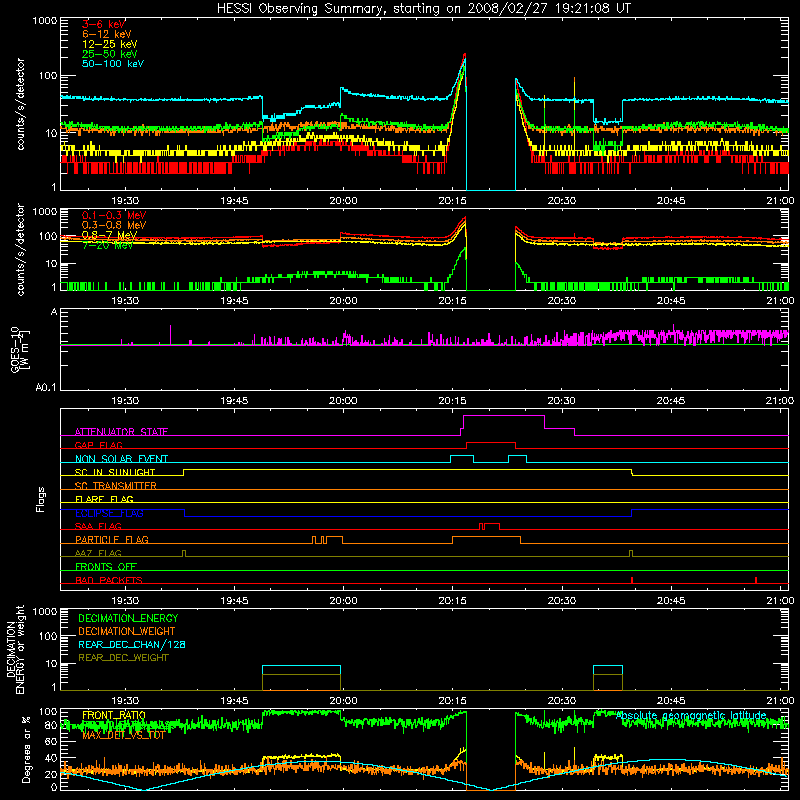Click the BAD_PACKETS flag label
The image size is (800, 800).
pyautogui.click(x=109, y=580)
